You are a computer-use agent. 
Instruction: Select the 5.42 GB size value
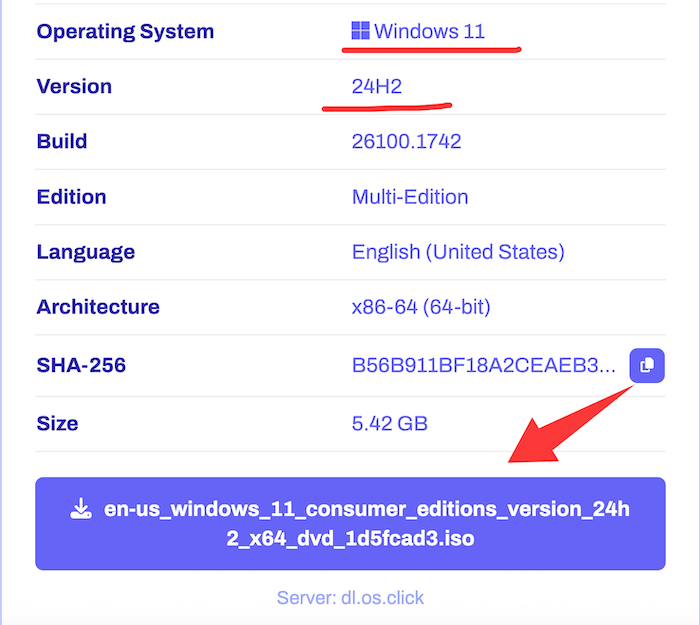389,423
